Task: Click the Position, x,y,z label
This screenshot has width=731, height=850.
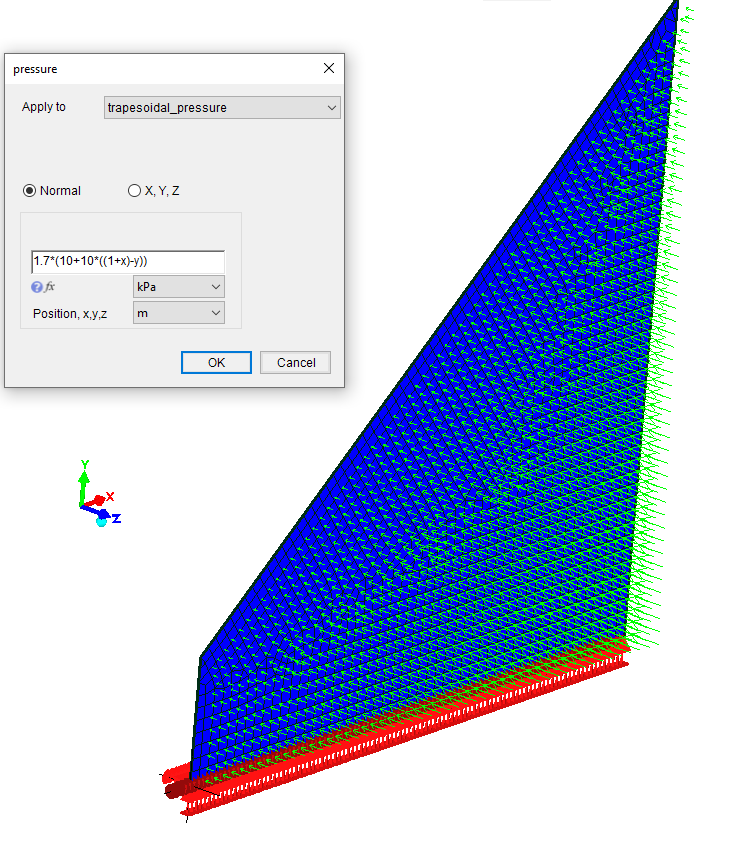Action: [x=70, y=314]
